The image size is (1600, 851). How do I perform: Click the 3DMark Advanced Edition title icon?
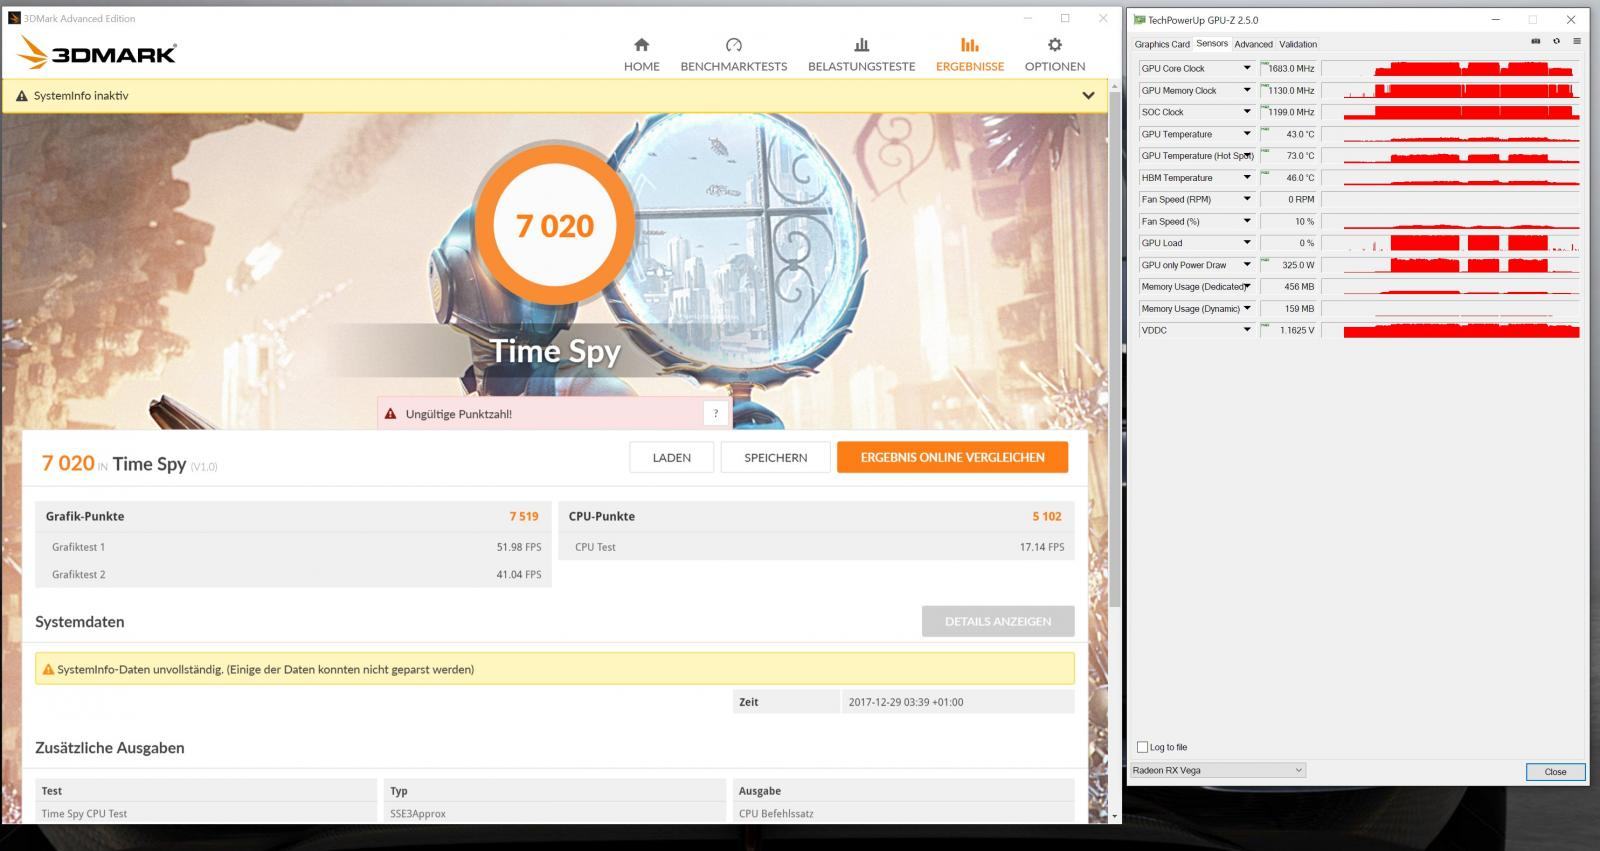[x=14, y=18]
